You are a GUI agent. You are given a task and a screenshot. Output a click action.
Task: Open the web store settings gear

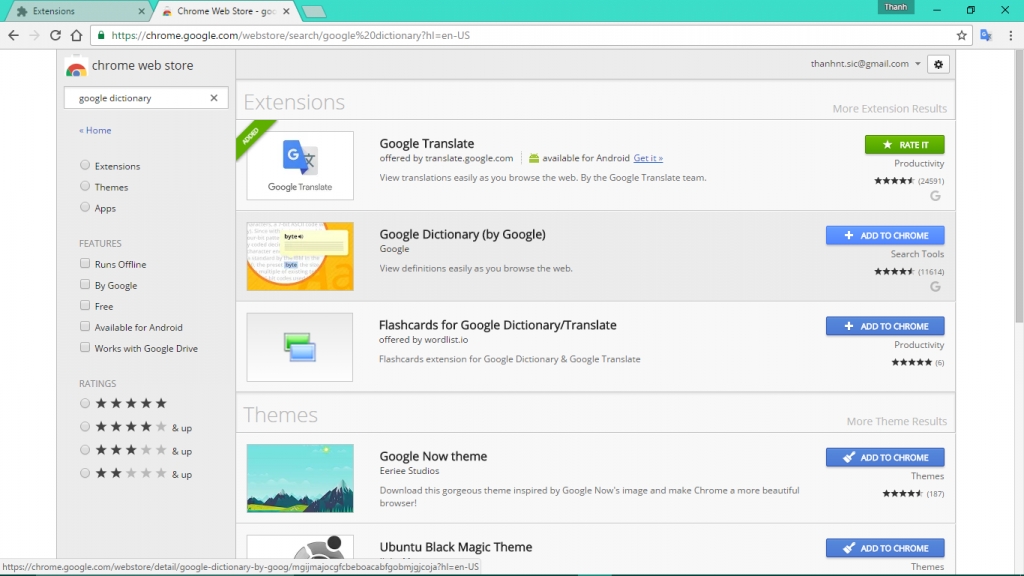tap(938, 64)
